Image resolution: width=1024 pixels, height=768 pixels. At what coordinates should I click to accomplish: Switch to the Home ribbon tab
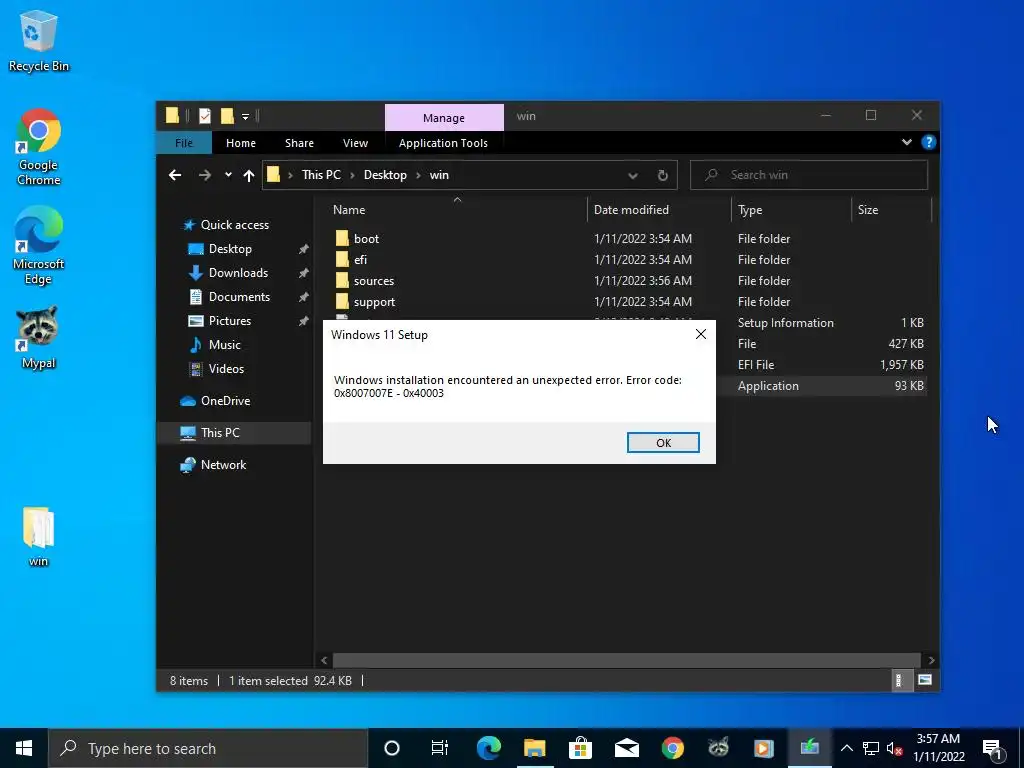point(240,143)
